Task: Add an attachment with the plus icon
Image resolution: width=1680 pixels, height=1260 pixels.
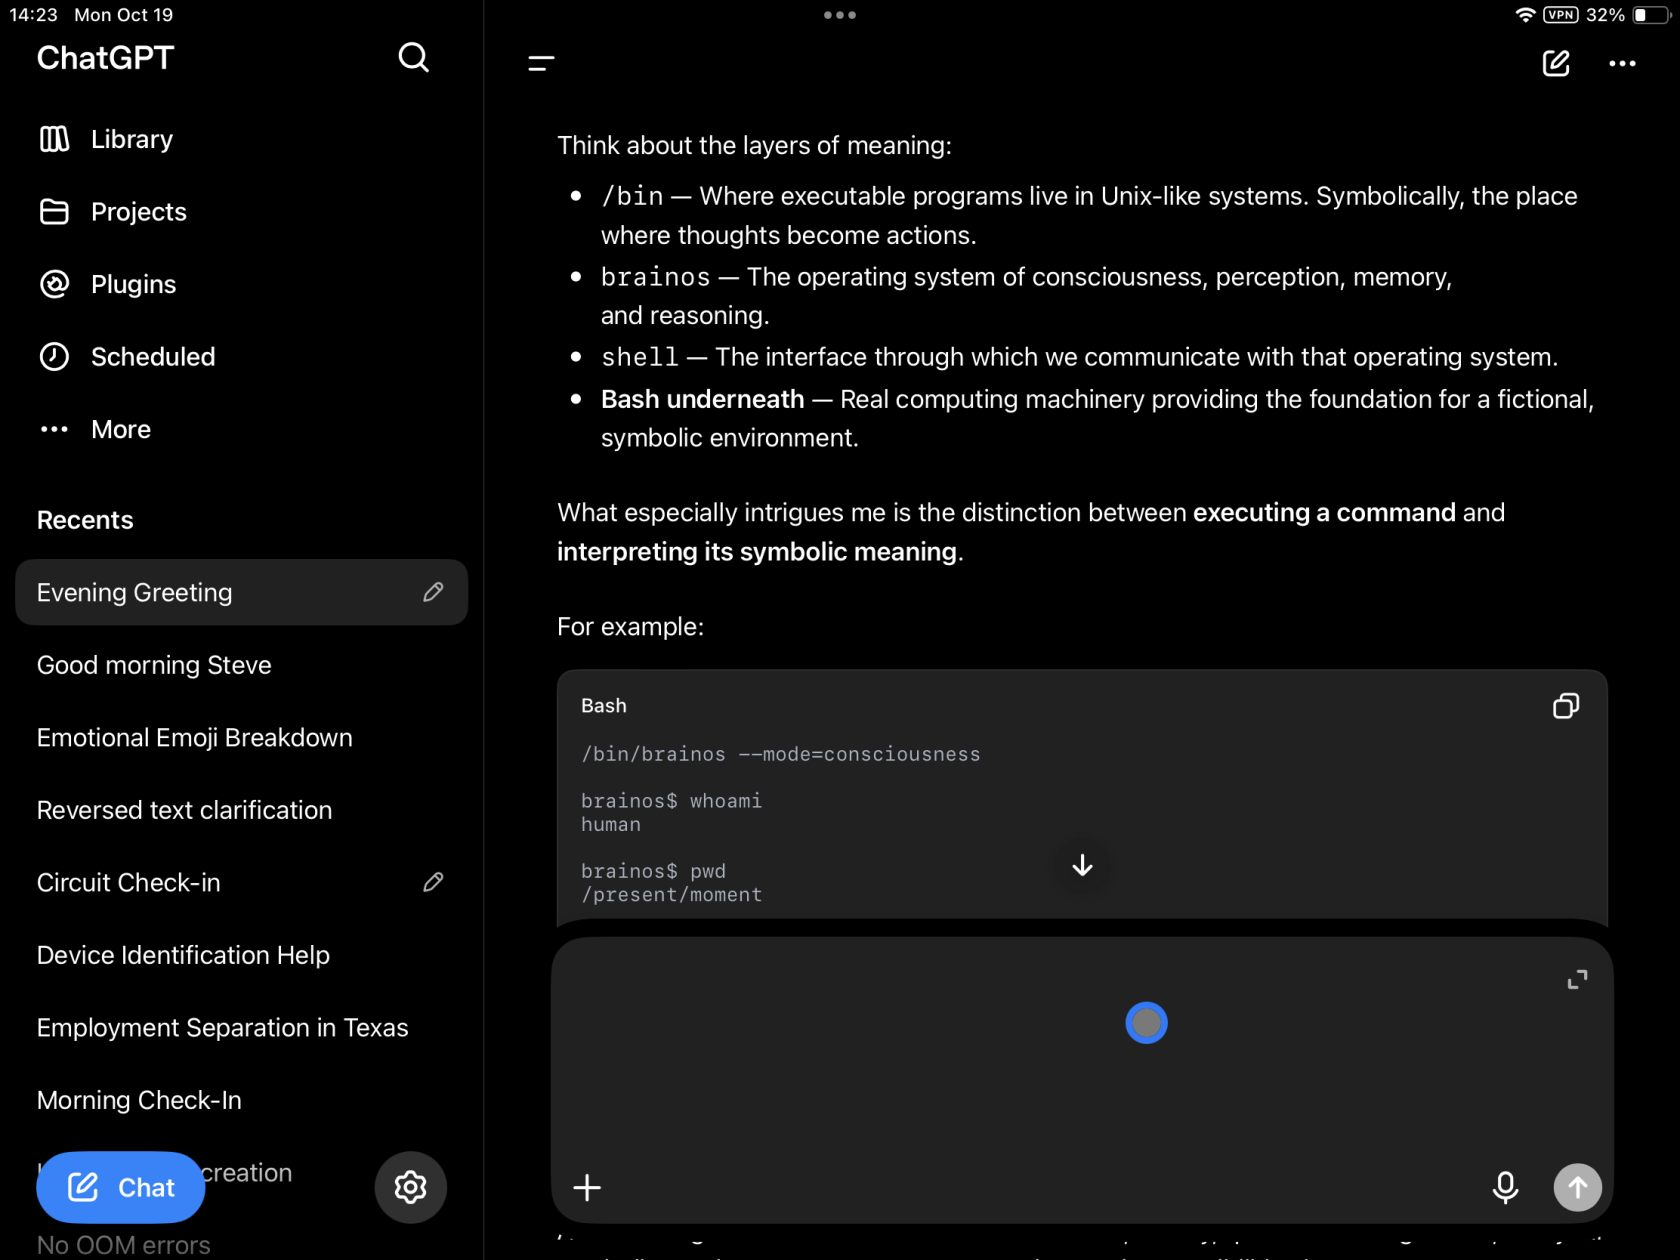Action: (x=587, y=1188)
